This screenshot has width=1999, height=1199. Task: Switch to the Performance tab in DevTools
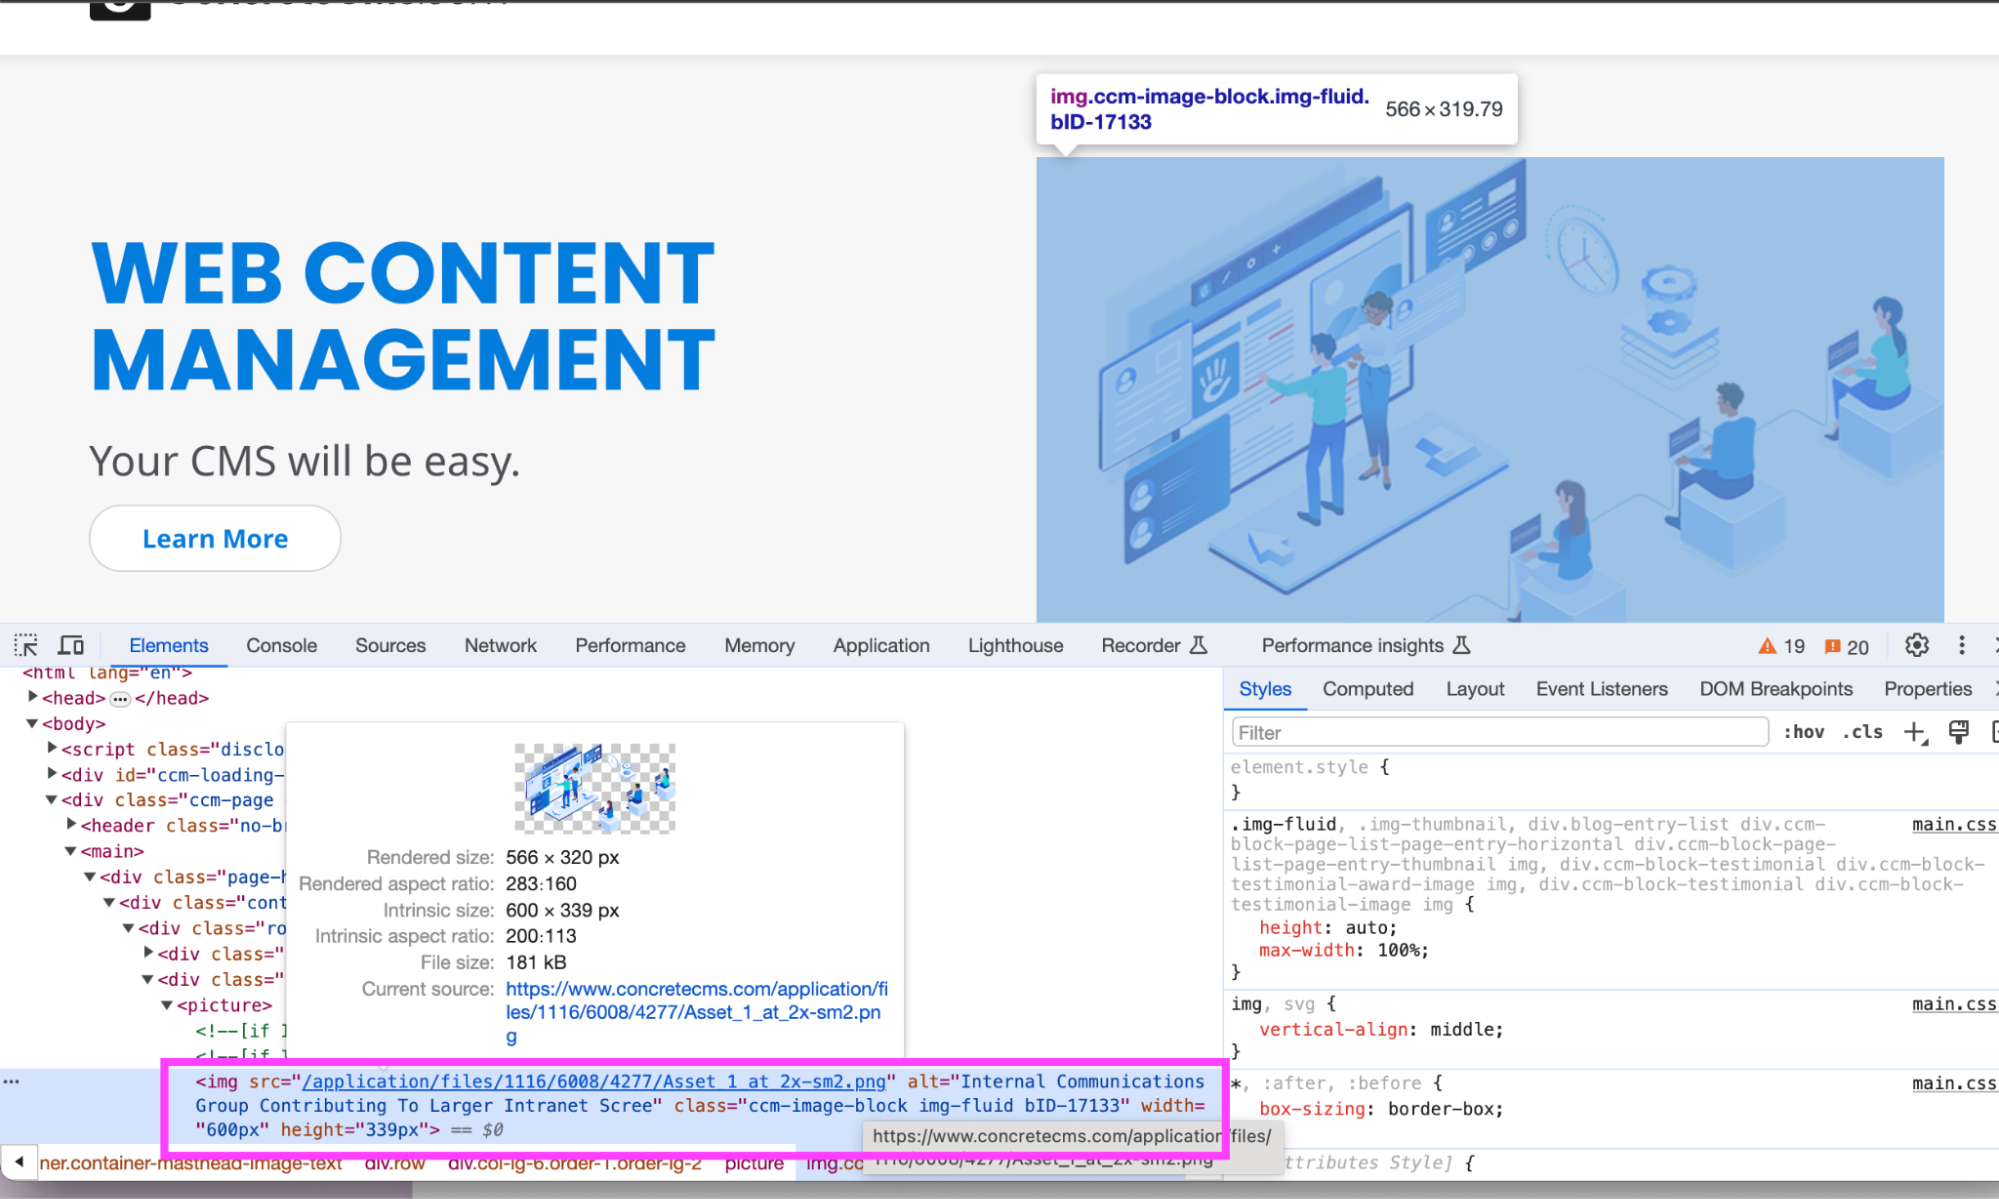pos(629,645)
